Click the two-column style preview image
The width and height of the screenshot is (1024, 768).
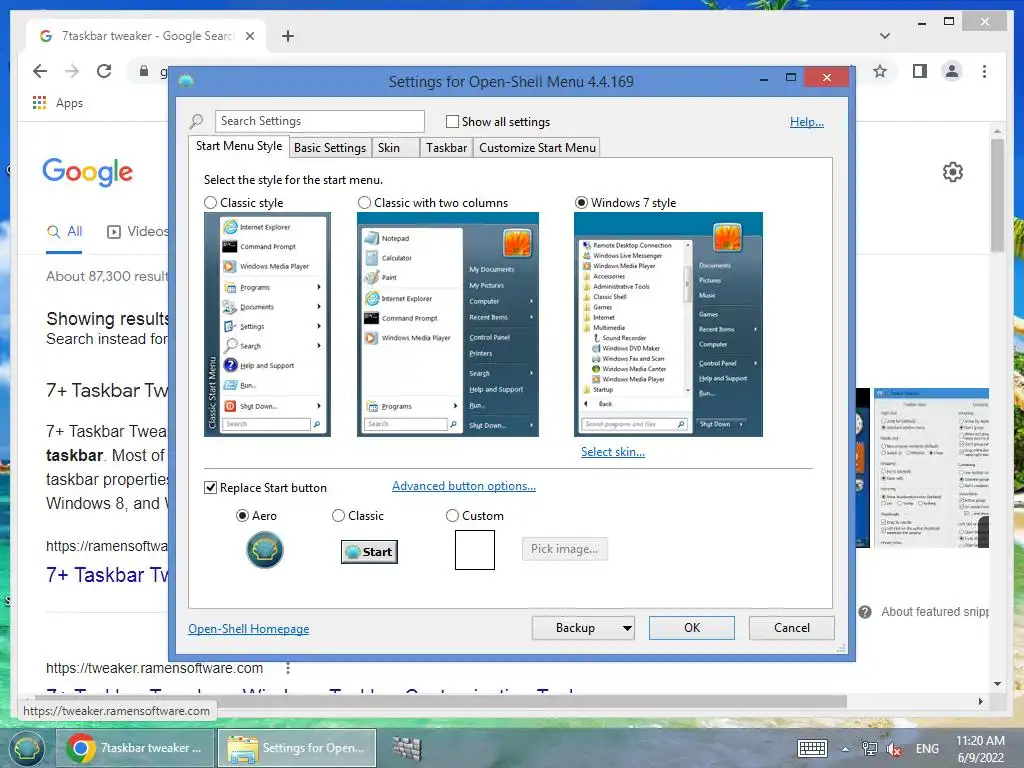pos(447,324)
